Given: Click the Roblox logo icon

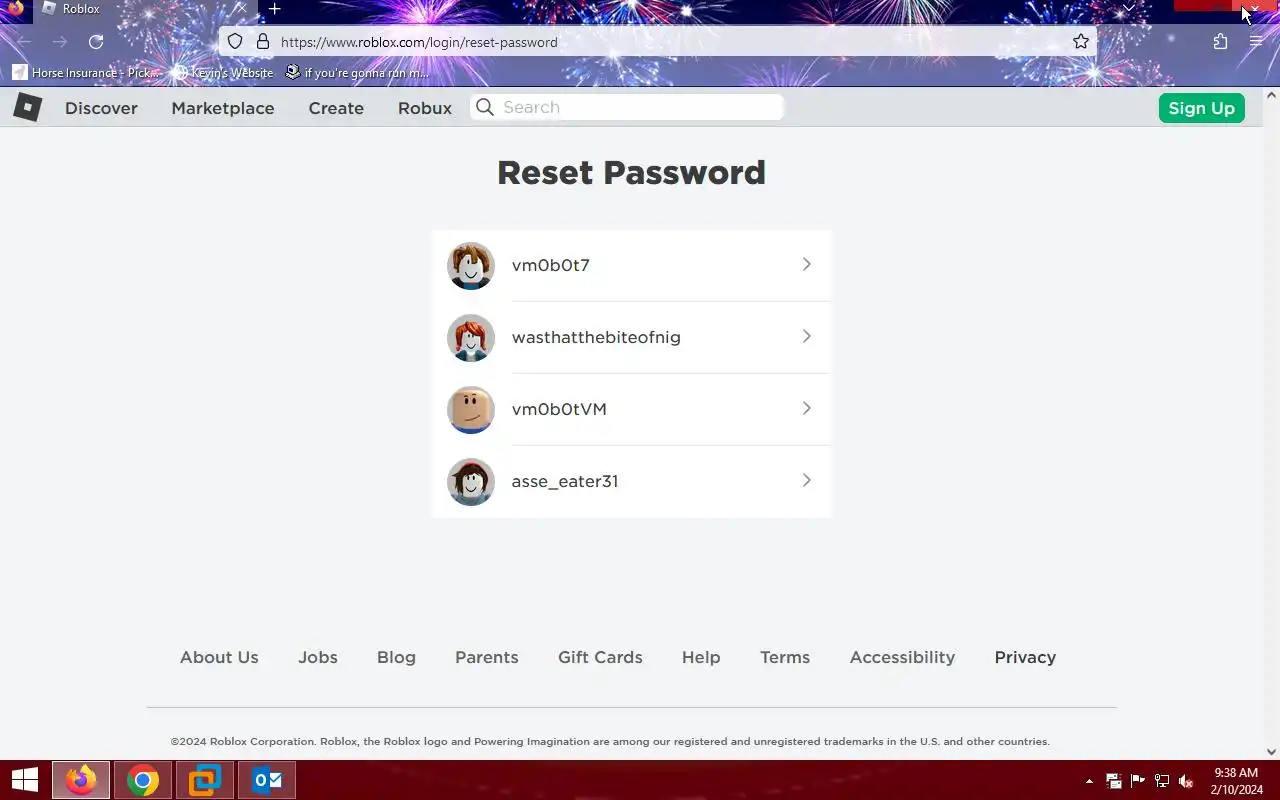Looking at the screenshot, I should [27, 107].
